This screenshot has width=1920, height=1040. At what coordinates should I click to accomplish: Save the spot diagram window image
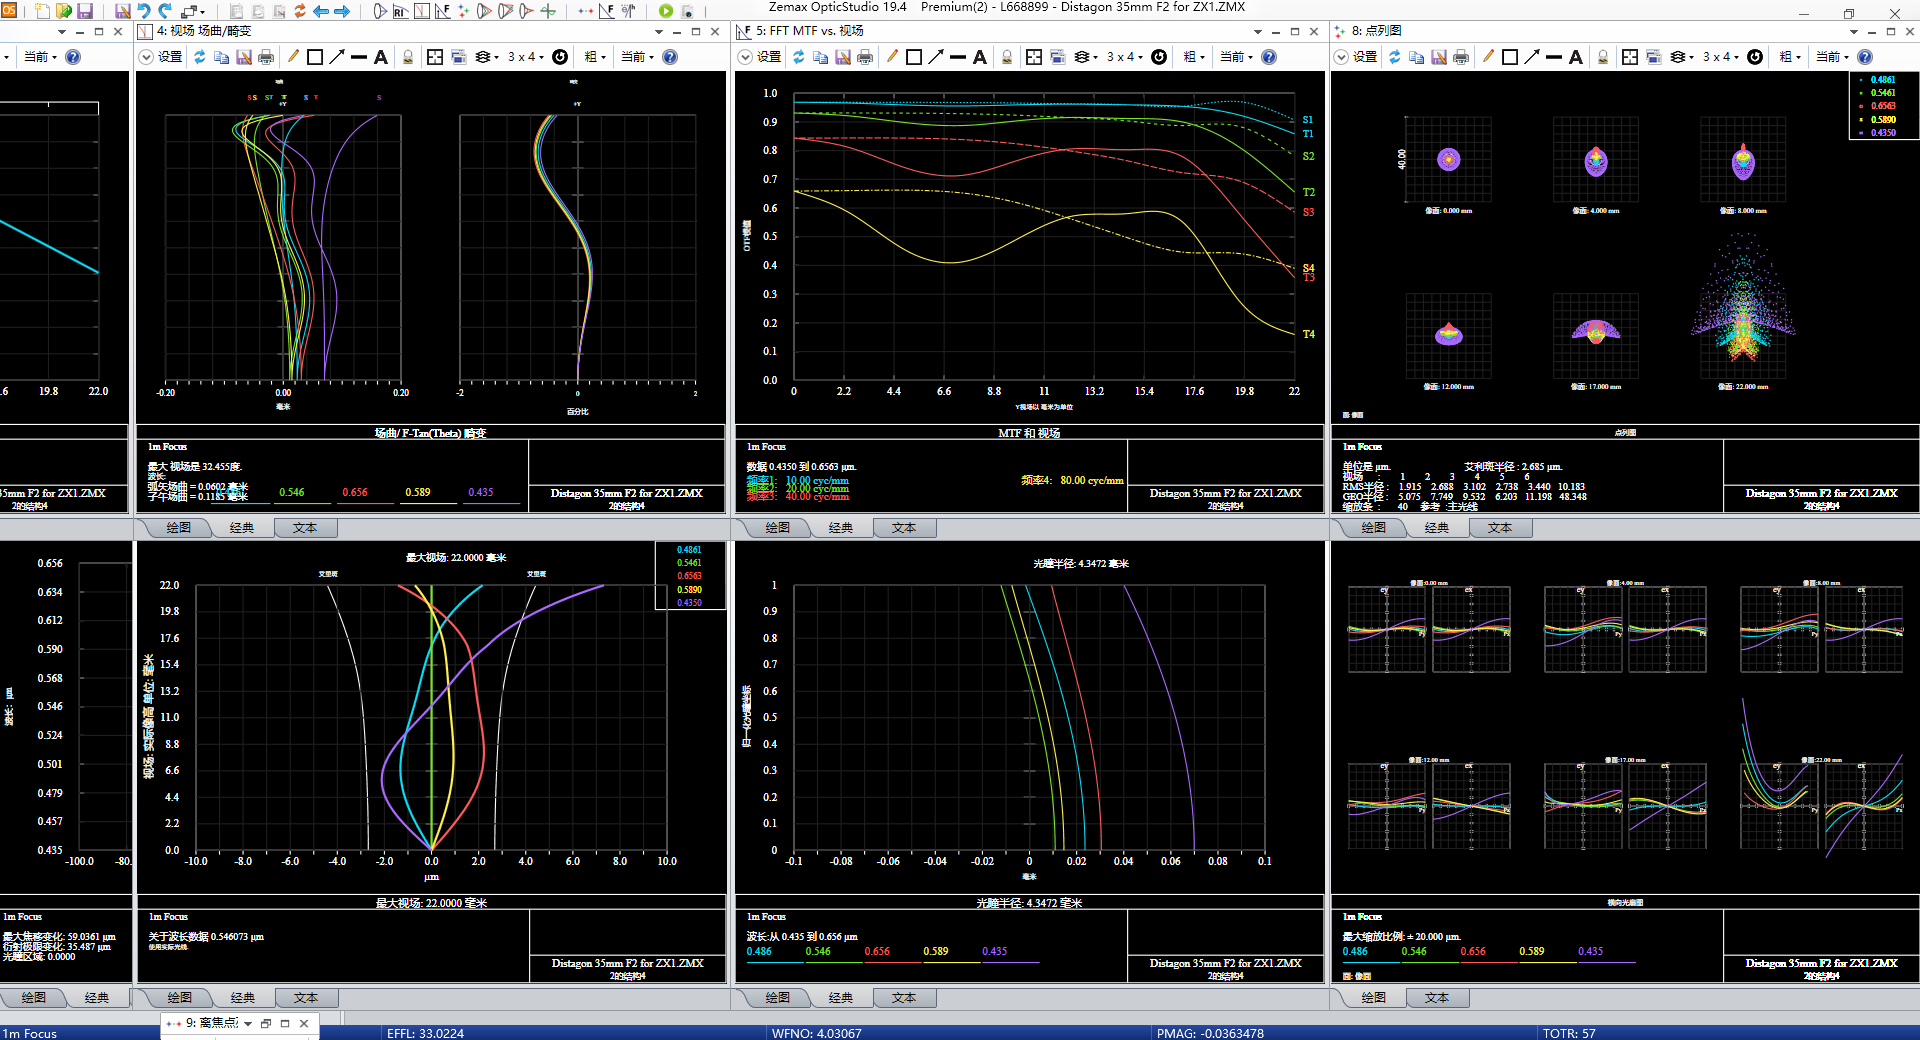click(x=1439, y=57)
